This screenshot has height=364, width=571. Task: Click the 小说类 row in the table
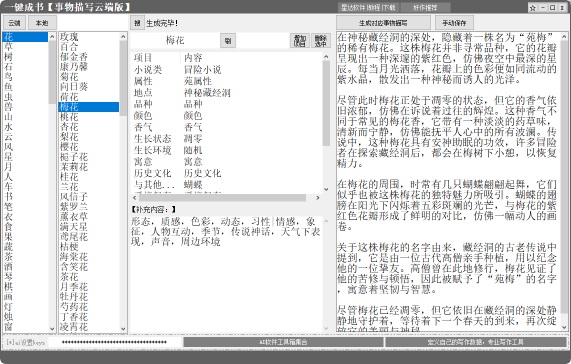(x=226, y=70)
